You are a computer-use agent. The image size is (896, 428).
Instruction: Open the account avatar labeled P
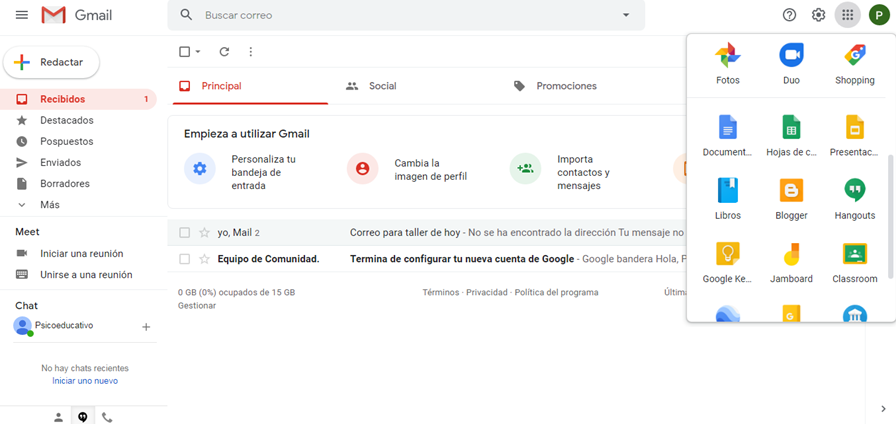coord(879,15)
